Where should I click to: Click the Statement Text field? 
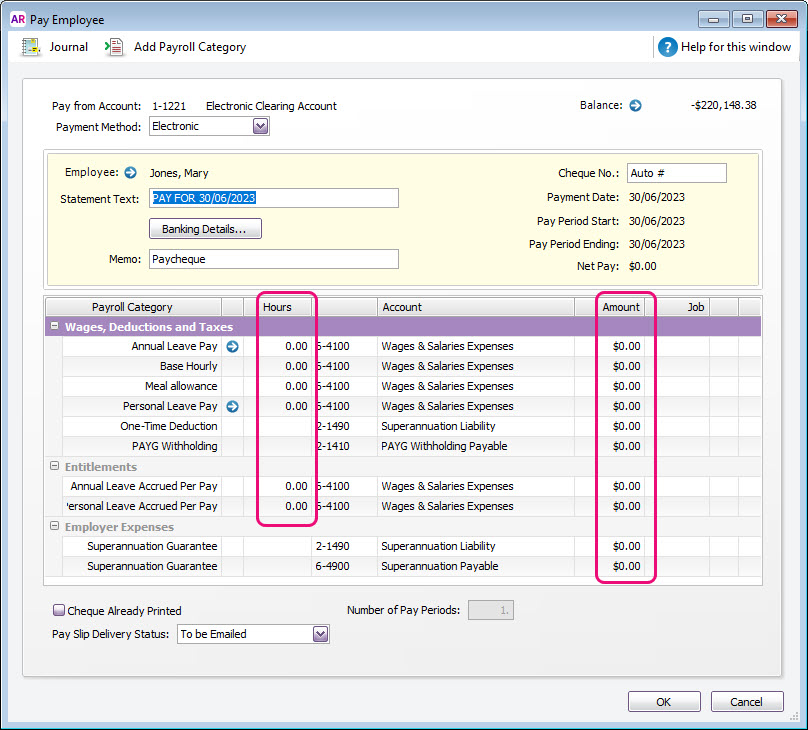pos(274,198)
